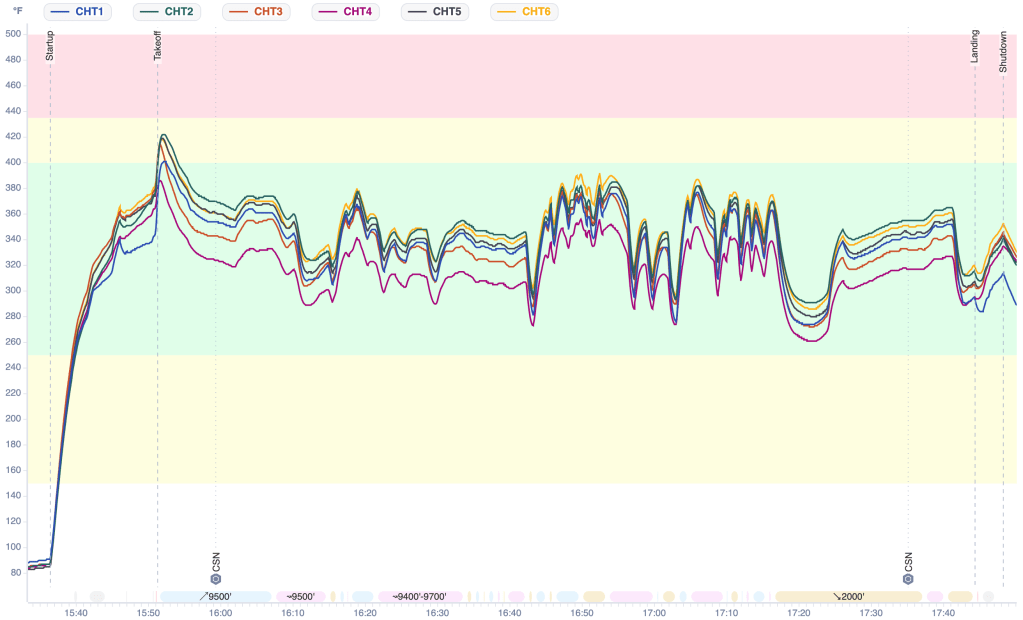Click the ~9500' cruise phase segment
This screenshot has height=620, width=1023.
coord(300,597)
